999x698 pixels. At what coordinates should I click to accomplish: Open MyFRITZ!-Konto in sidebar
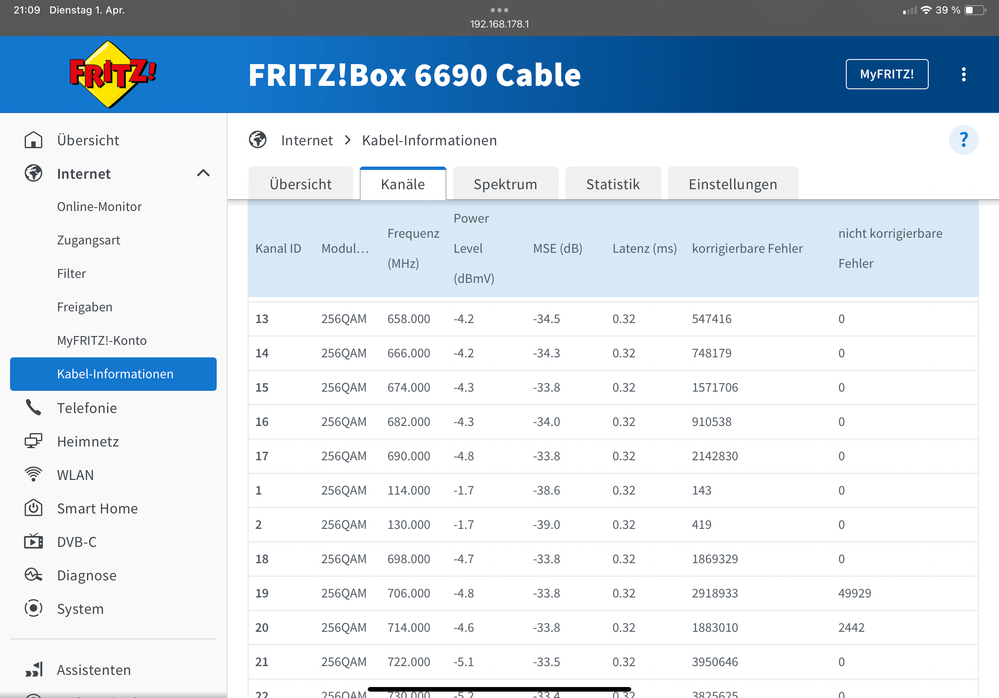pyautogui.click(x=102, y=340)
